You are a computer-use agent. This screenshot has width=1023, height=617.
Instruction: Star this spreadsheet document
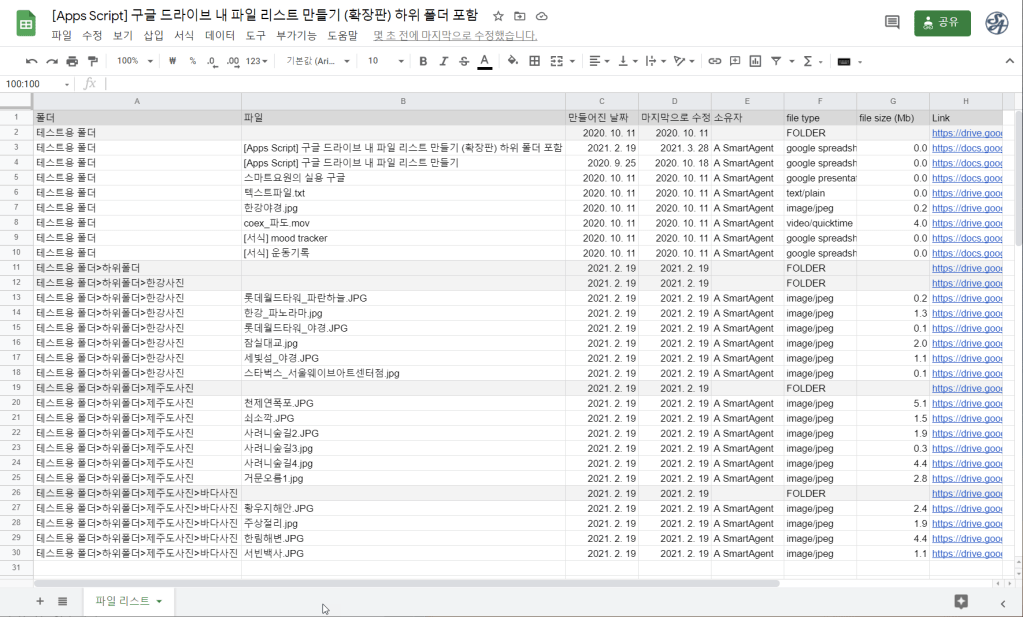498,17
